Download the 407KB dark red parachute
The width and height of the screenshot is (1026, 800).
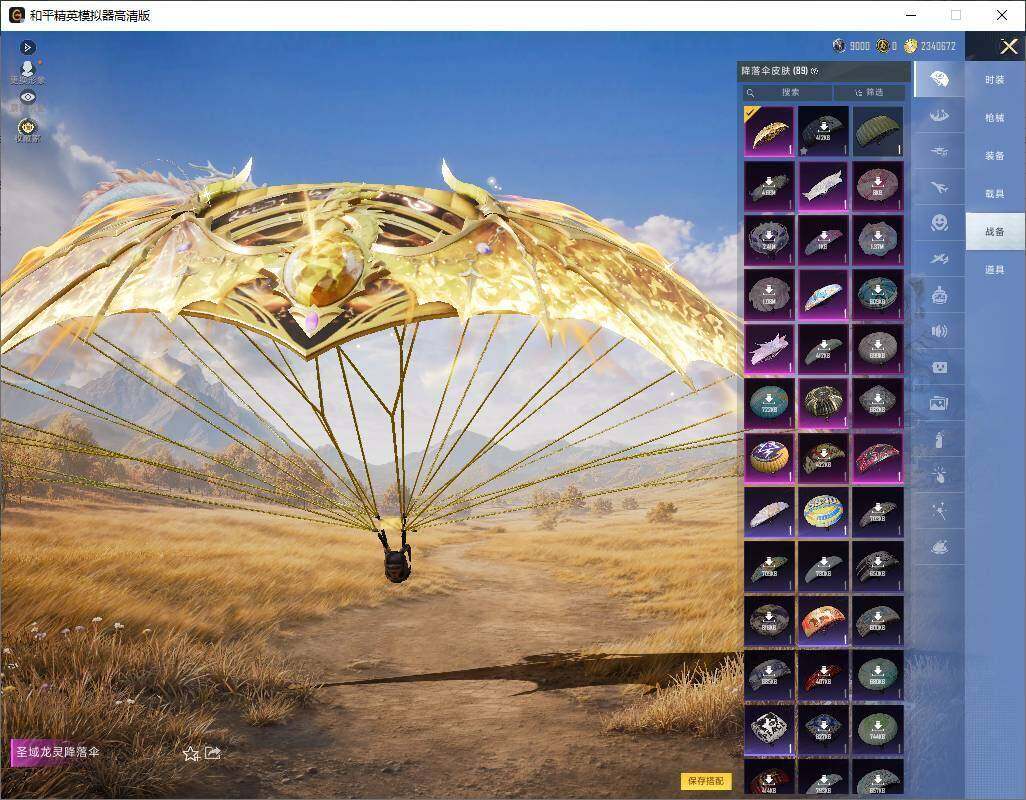(823, 675)
